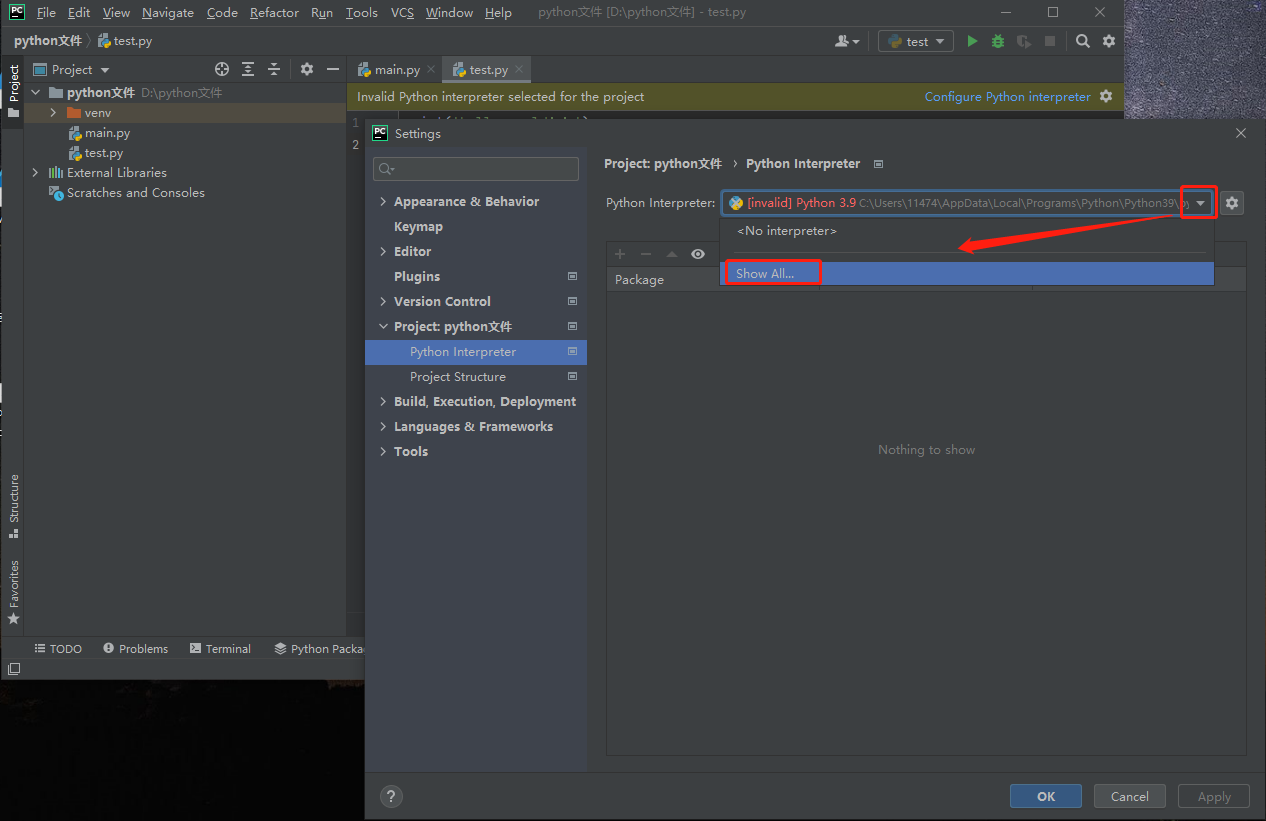This screenshot has height=821, width=1266.
Task: Click the green Debug bug icon
Action: tap(998, 41)
